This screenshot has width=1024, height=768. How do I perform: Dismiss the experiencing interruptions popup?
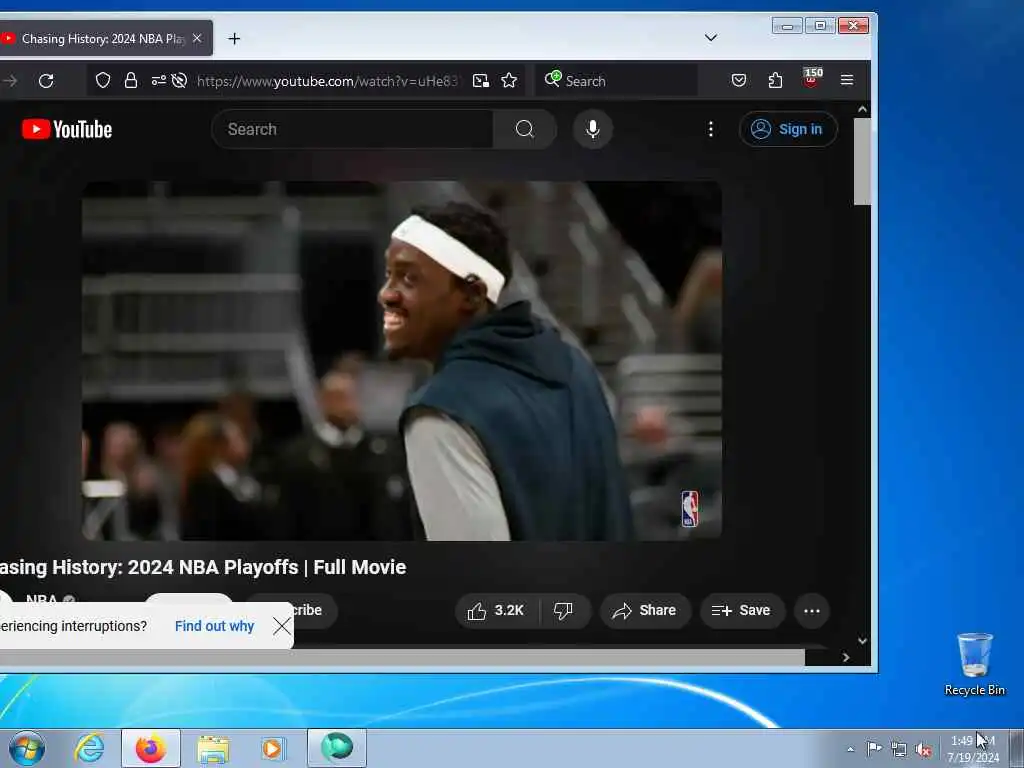(282, 626)
